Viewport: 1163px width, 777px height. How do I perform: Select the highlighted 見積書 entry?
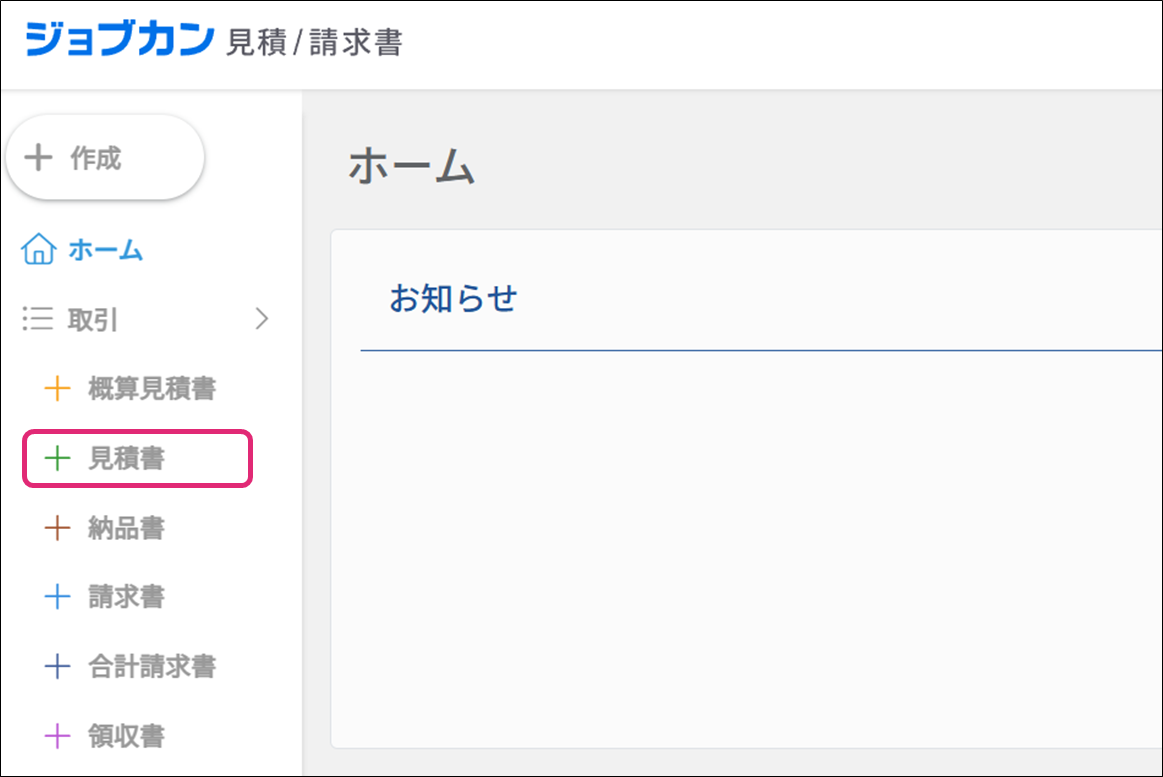(x=127, y=459)
